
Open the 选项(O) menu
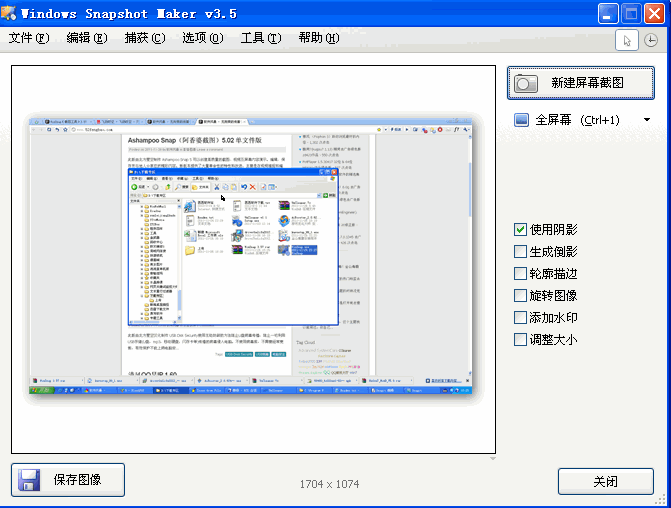pos(203,38)
